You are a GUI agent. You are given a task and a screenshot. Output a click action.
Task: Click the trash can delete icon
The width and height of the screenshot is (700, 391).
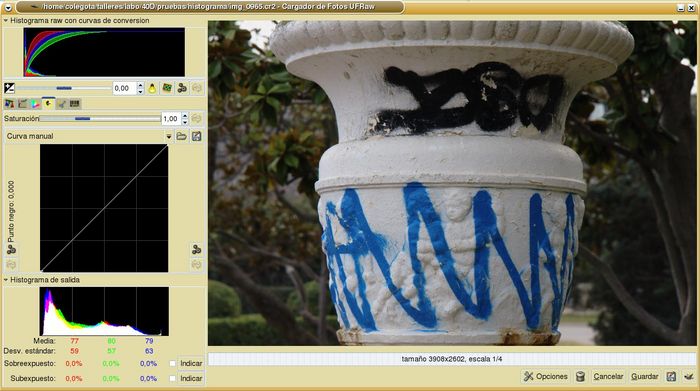[580, 377]
